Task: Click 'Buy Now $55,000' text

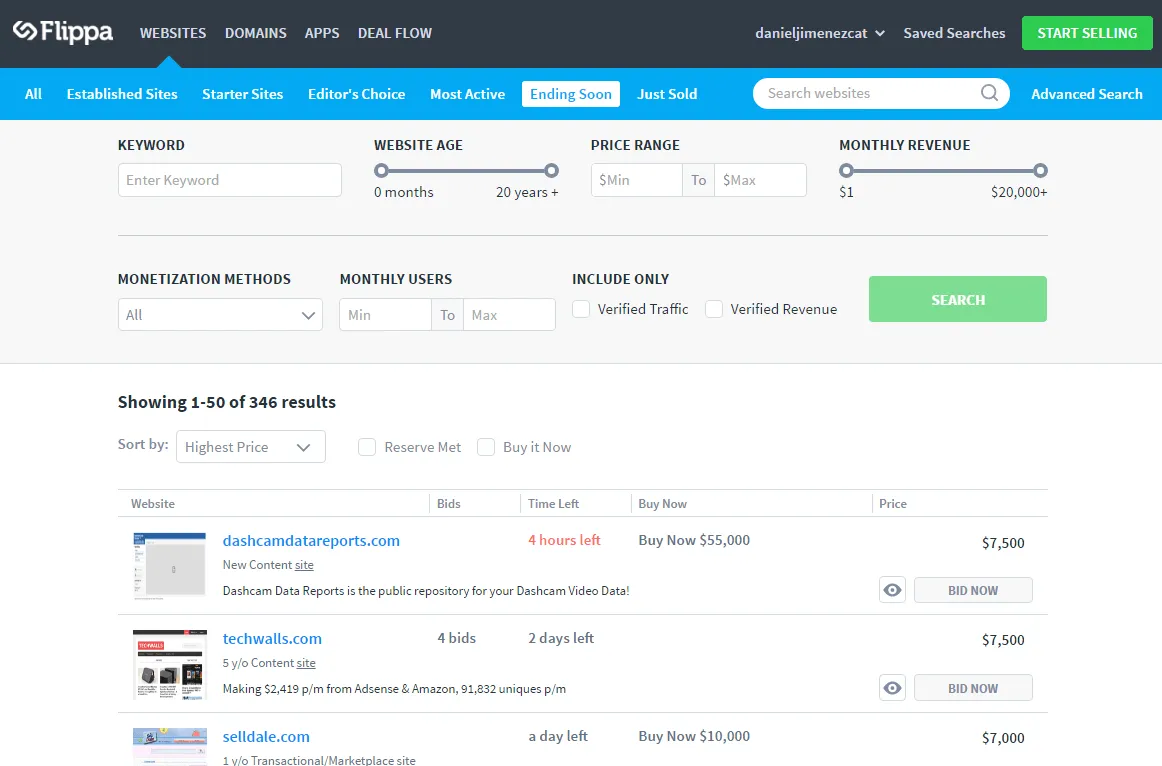Action: (x=694, y=540)
